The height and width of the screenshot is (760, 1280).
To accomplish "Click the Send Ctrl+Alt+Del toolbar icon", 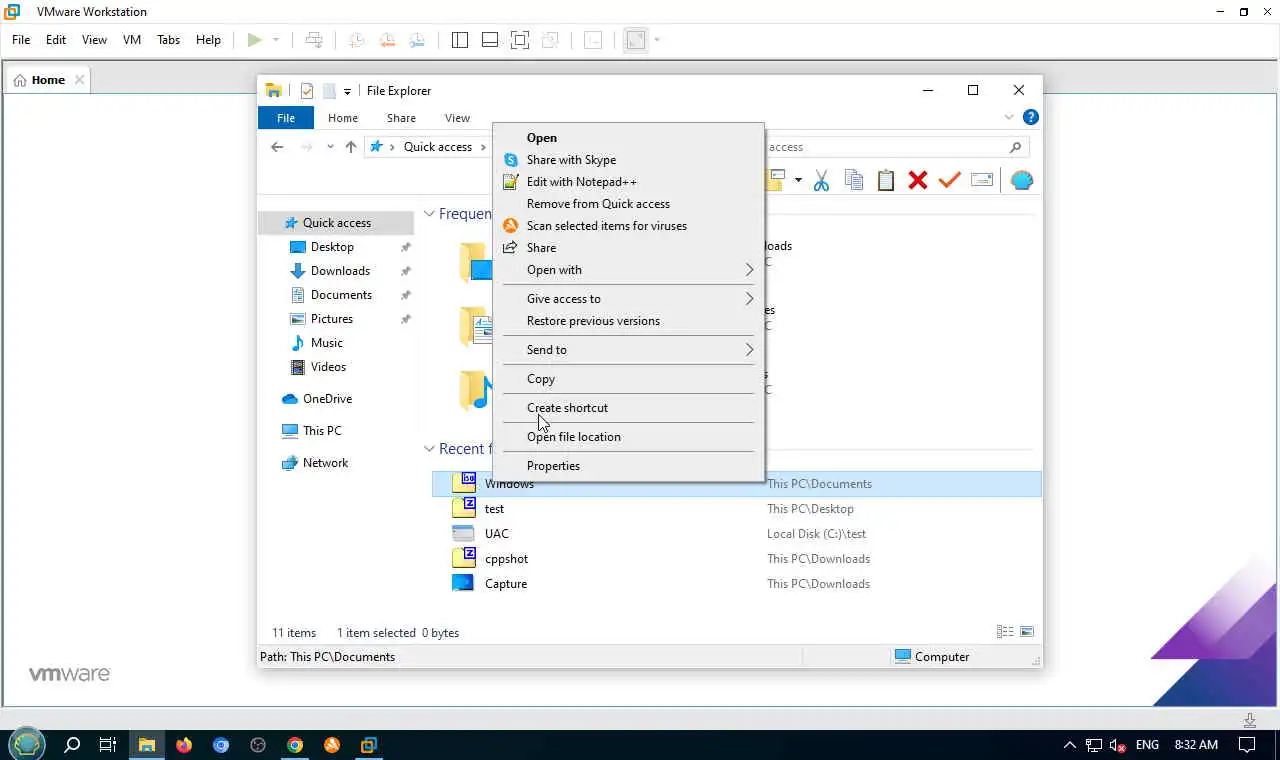I will (x=314, y=40).
